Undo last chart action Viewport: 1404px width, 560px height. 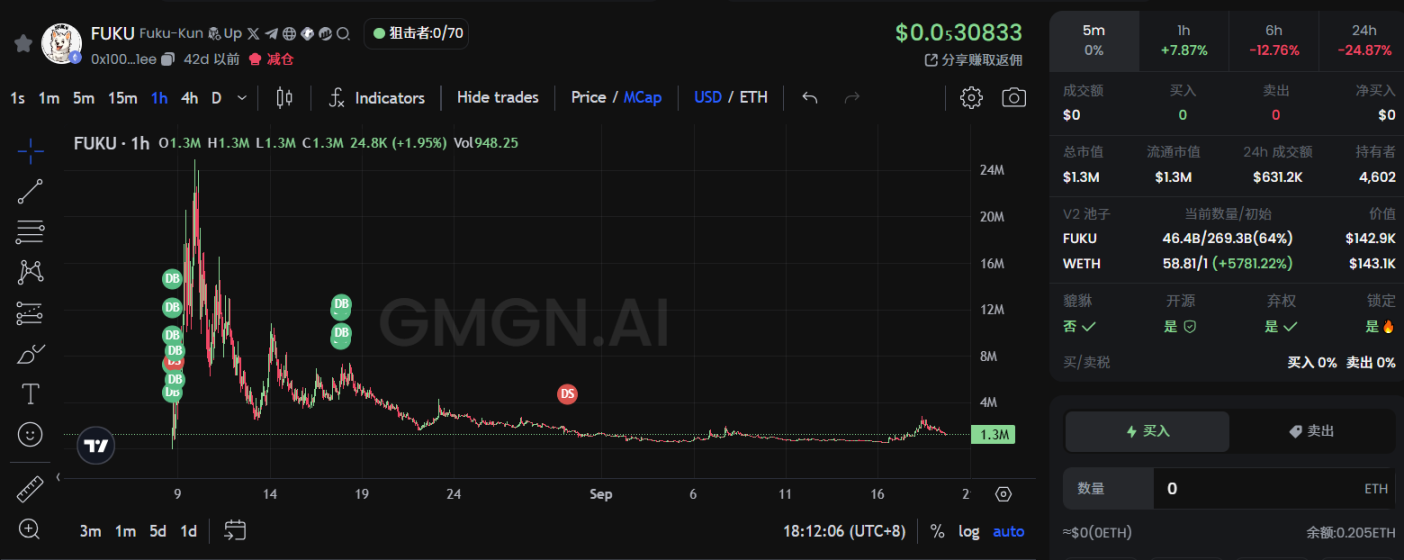pyautogui.click(x=810, y=97)
